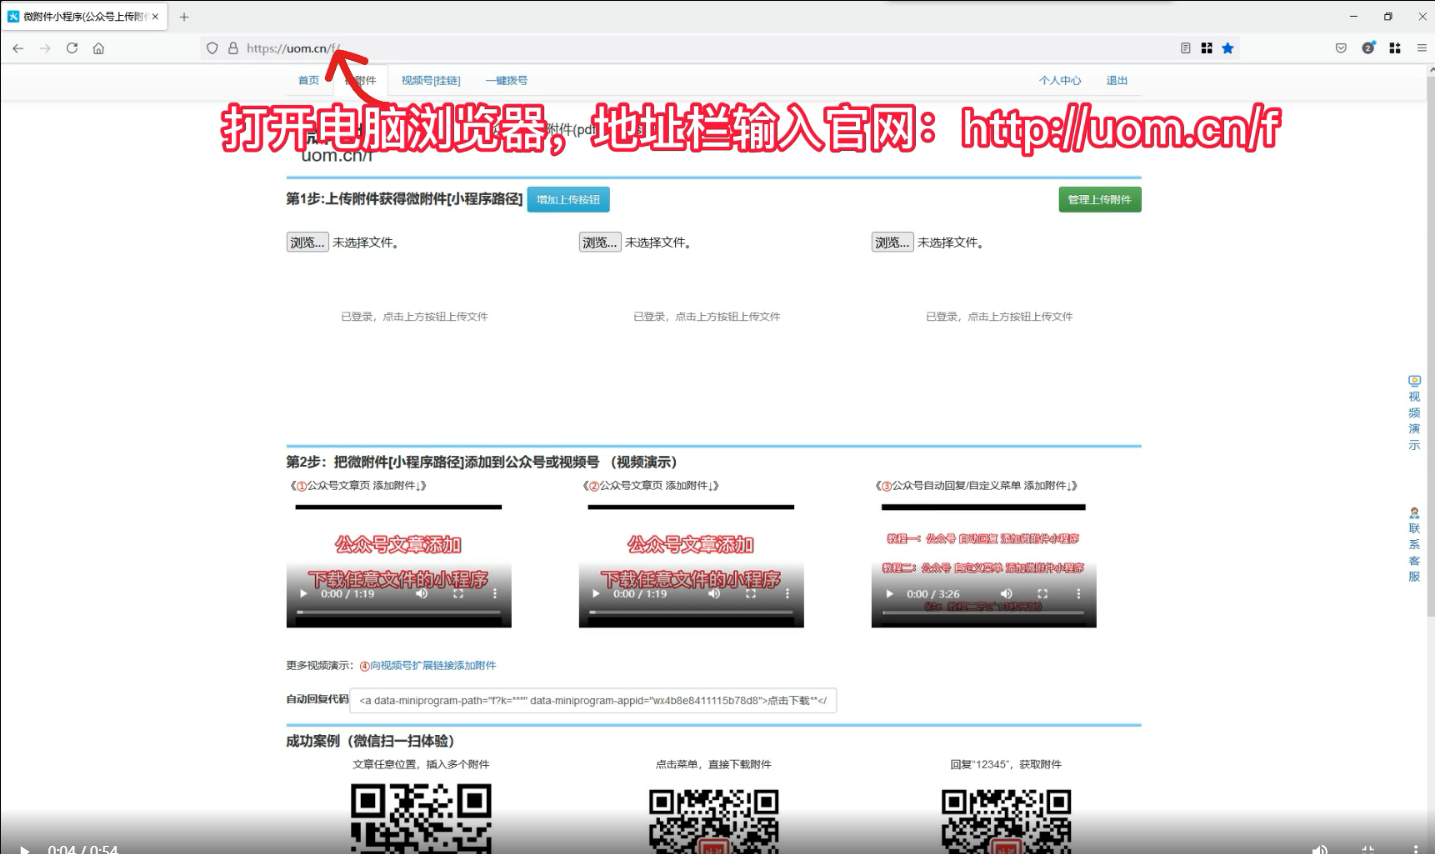Screen dimensions: 1435x854
Task: Open the extensions grid icon in toolbar
Action: (x=1395, y=48)
